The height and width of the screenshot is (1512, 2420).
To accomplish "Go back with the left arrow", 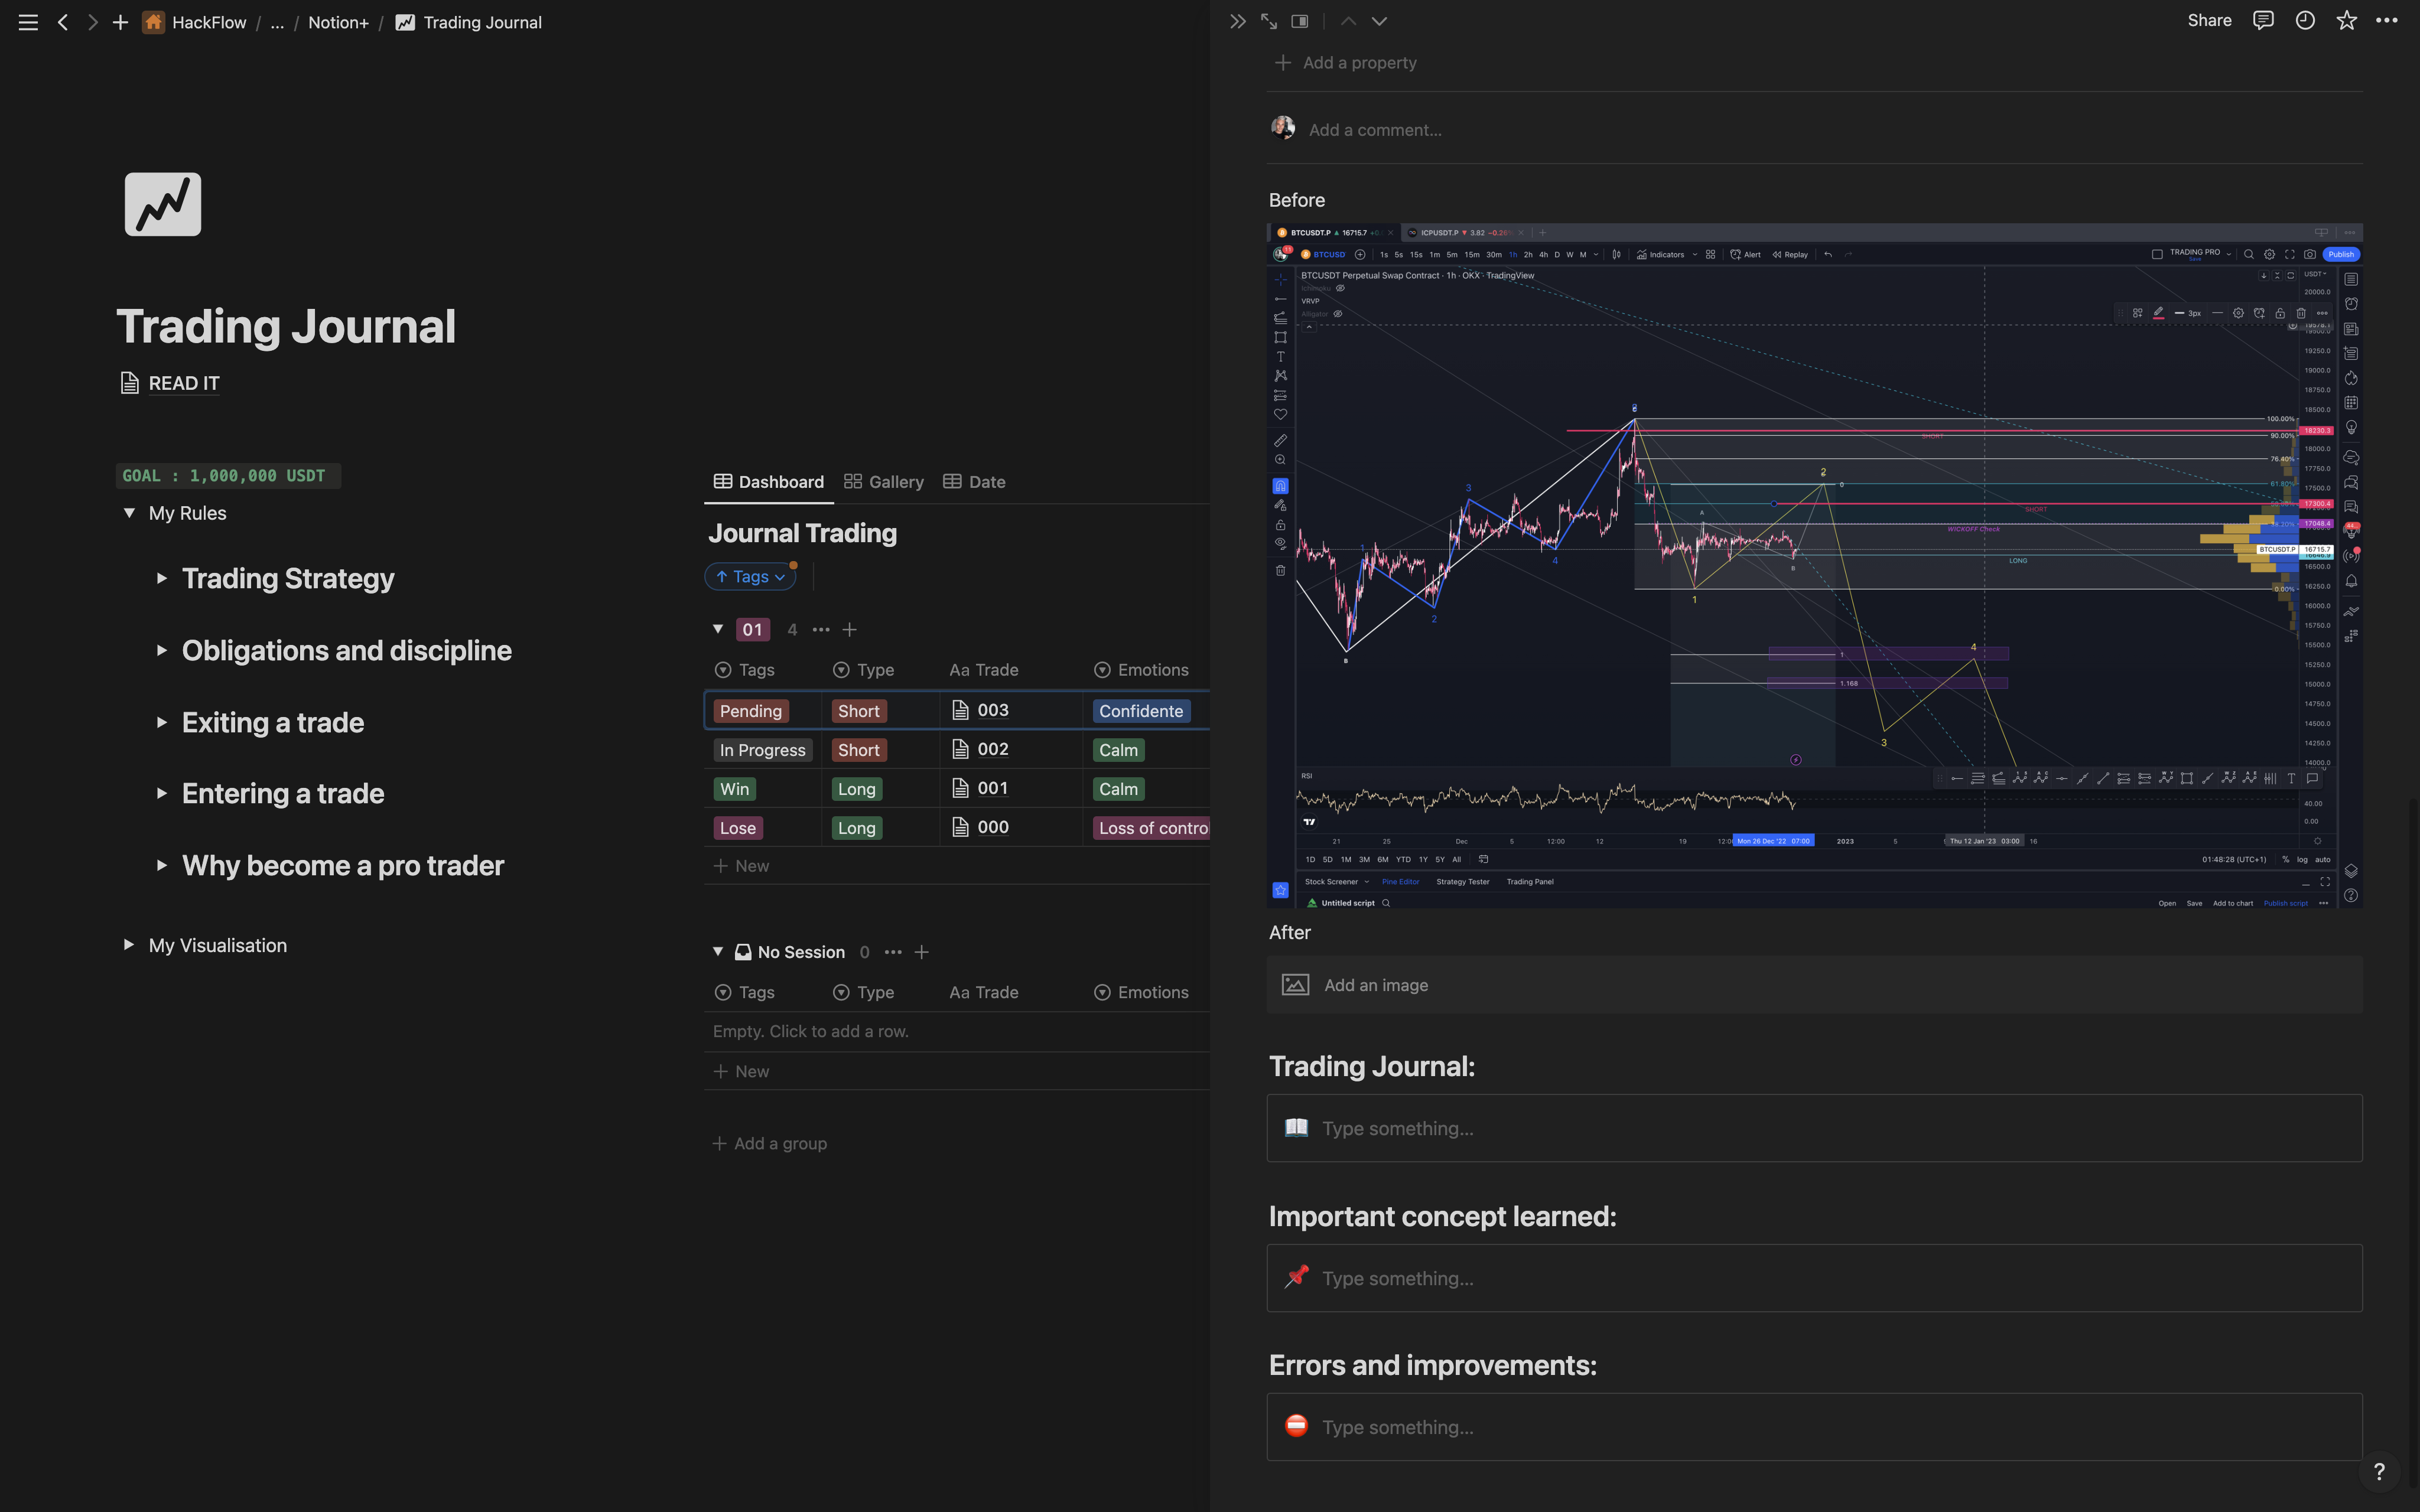I will [63, 22].
